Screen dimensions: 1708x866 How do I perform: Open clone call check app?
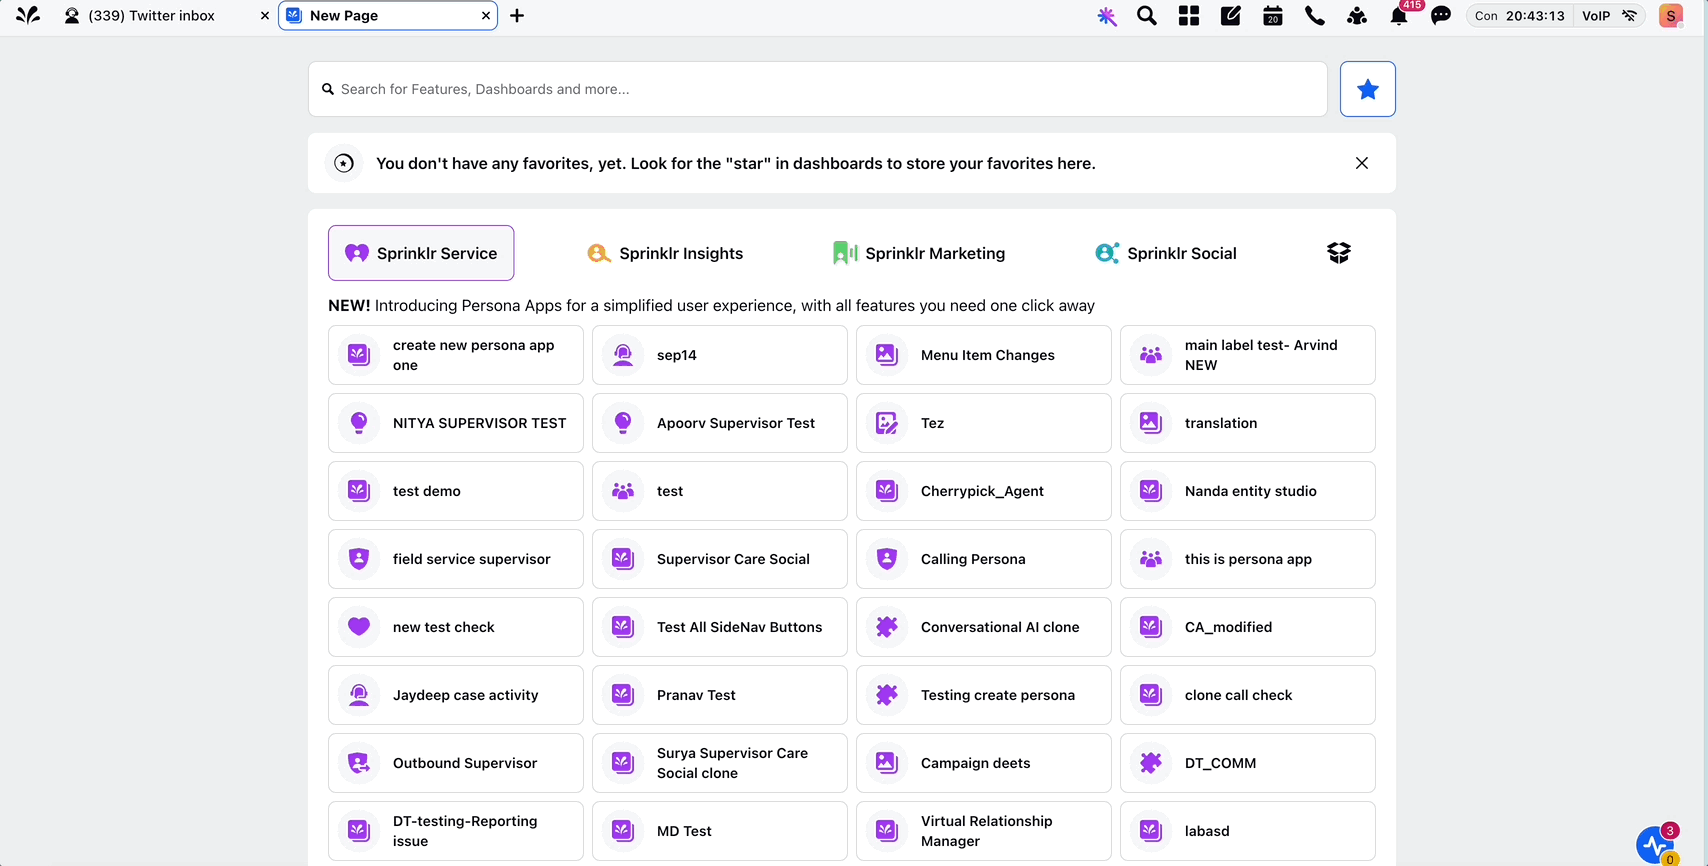click(x=1247, y=695)
